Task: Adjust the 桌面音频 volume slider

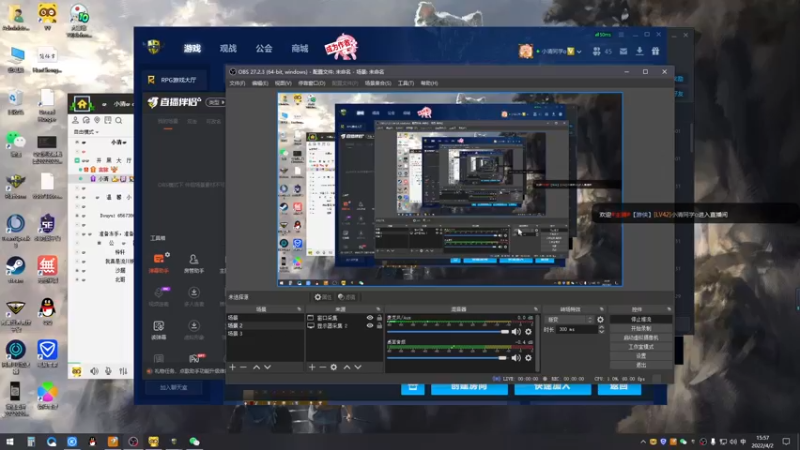Action: tap(448, 358)
